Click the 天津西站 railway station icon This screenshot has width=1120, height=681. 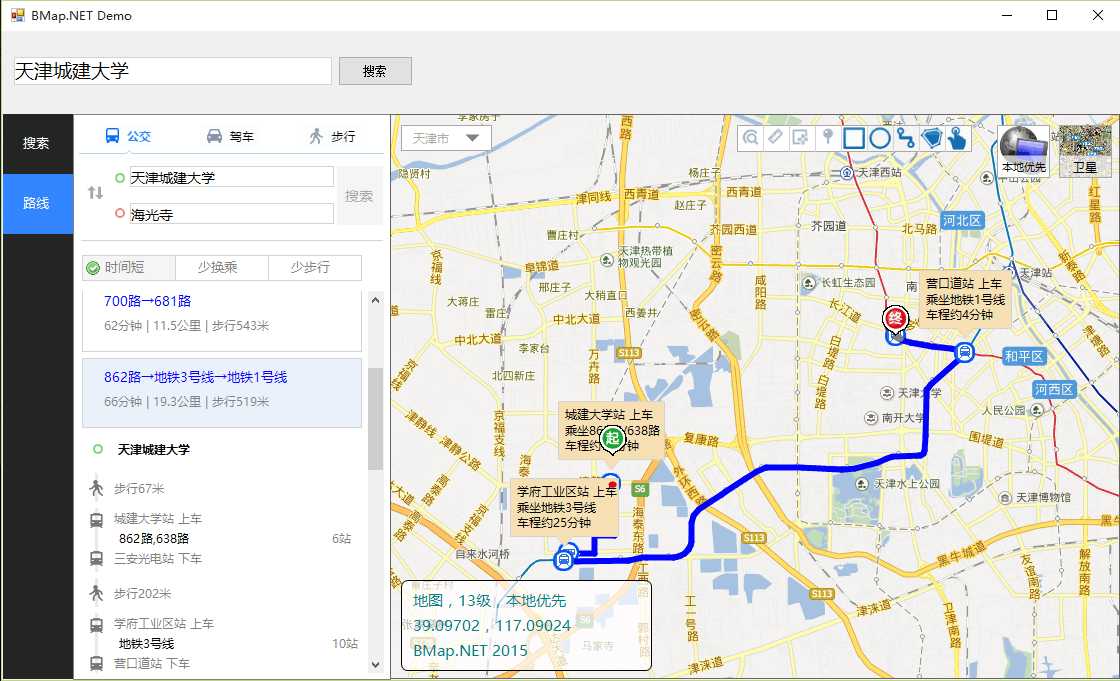pyautogui.click(x=846, y=173)
